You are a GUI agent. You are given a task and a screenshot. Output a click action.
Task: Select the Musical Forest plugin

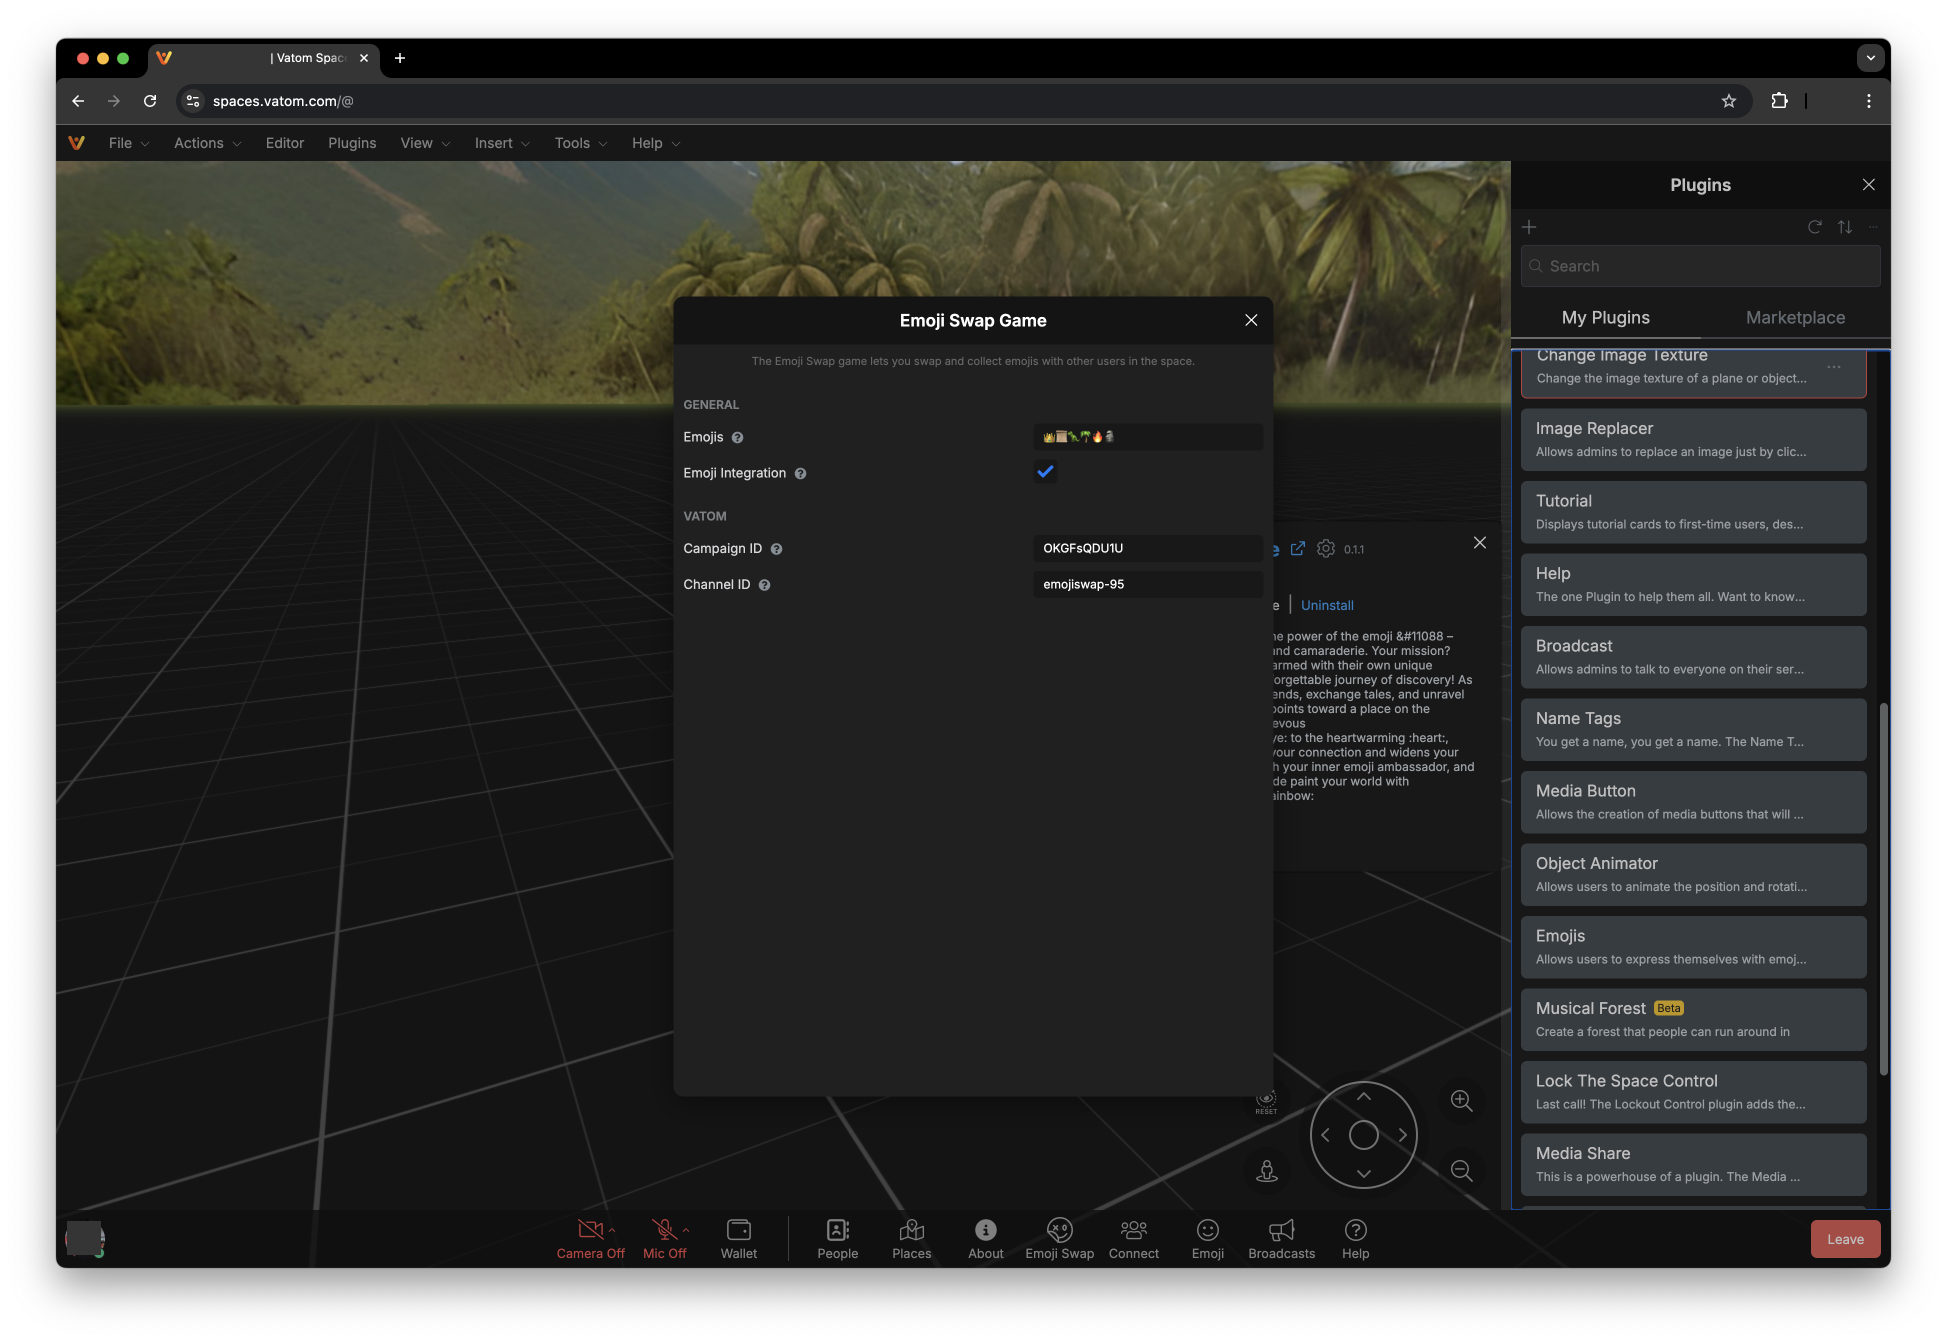1693,1019
